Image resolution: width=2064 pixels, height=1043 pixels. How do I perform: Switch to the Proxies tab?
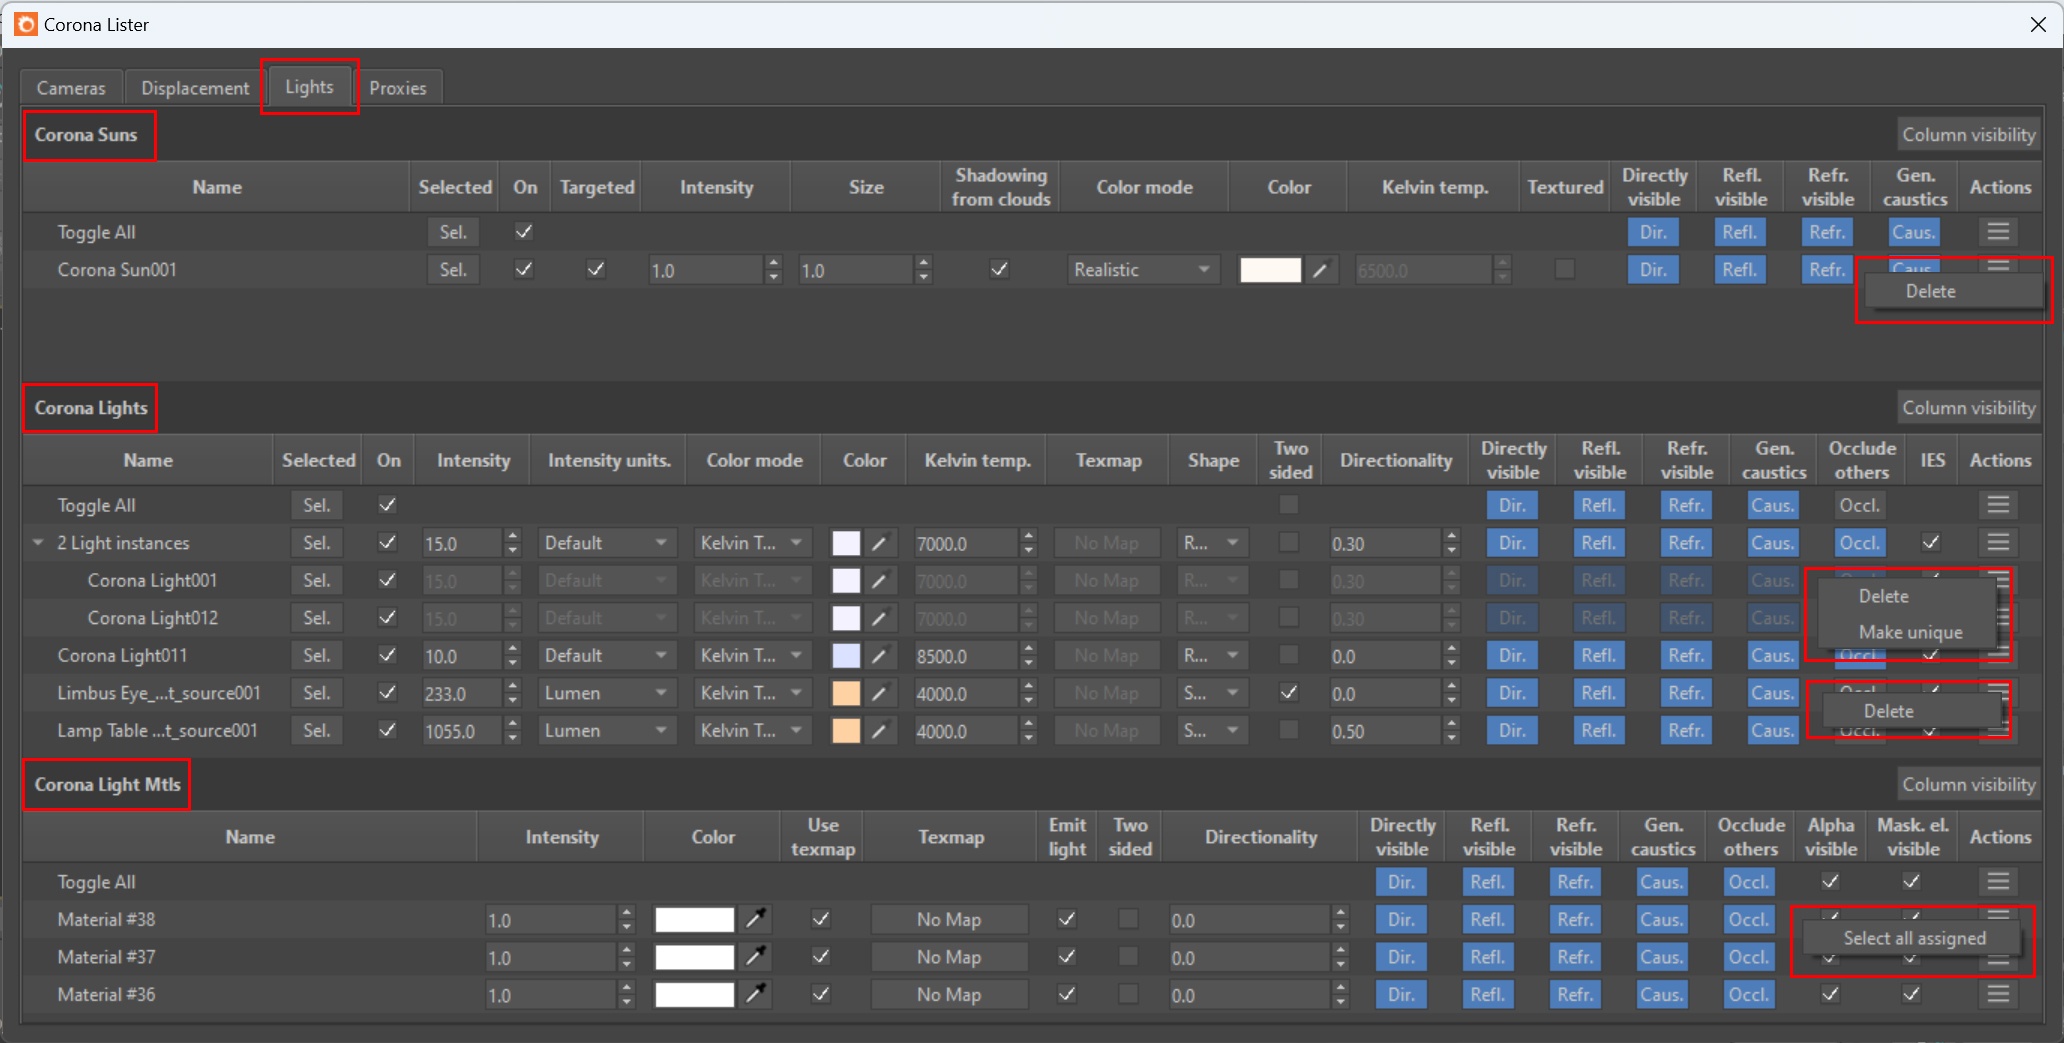click(x=397, y=88)
